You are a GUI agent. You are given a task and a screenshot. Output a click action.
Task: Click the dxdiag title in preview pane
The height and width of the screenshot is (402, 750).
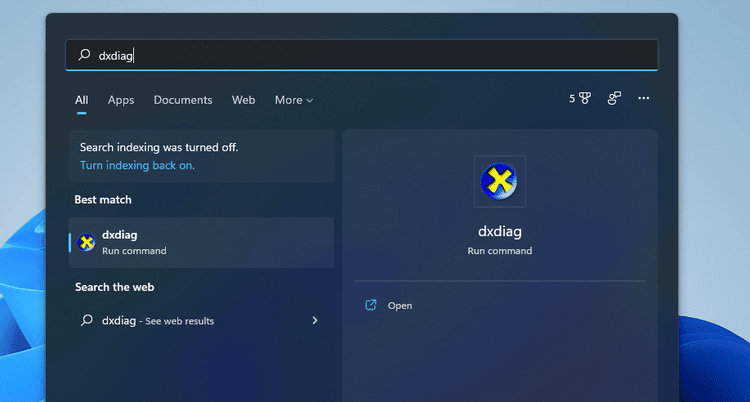(500, 232)
